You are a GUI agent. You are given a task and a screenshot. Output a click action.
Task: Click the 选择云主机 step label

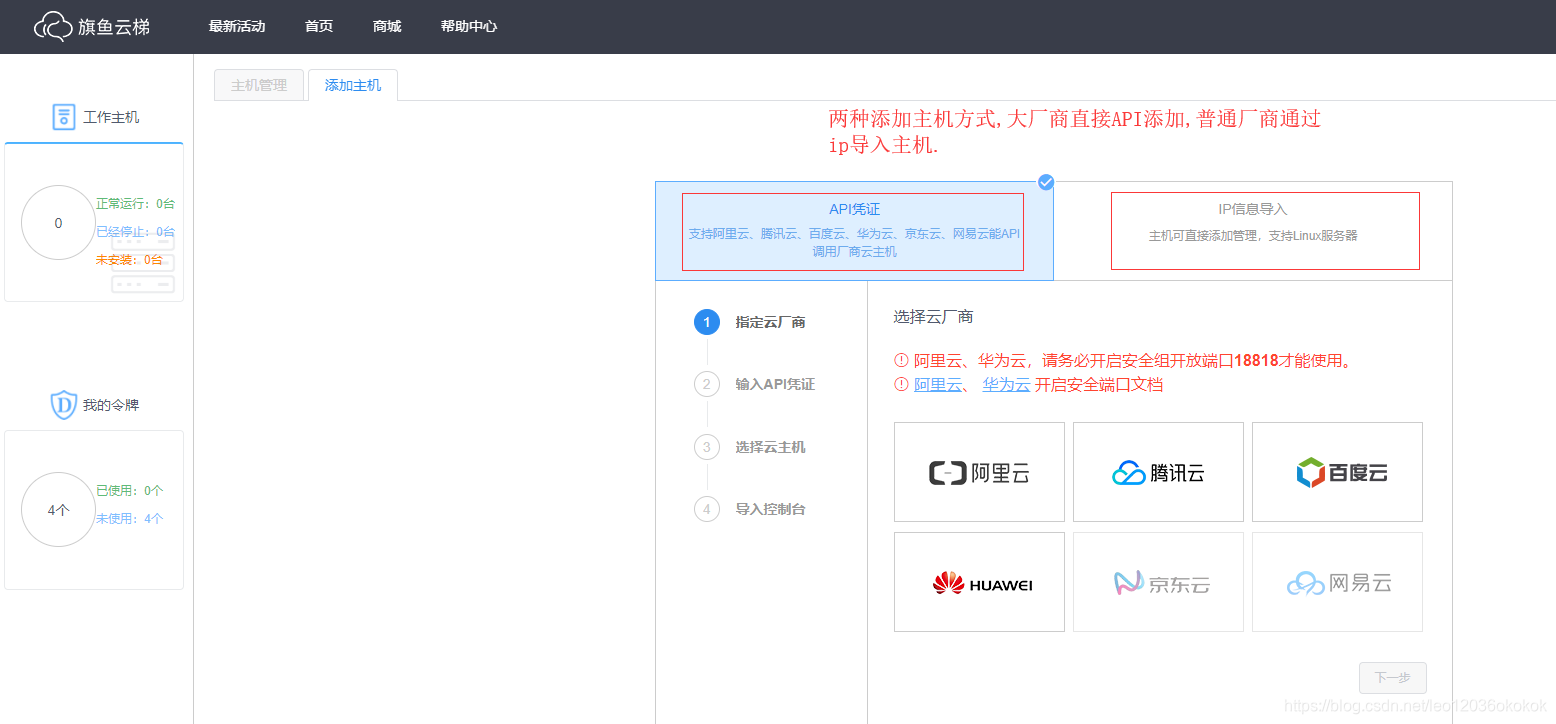(770, 447)
